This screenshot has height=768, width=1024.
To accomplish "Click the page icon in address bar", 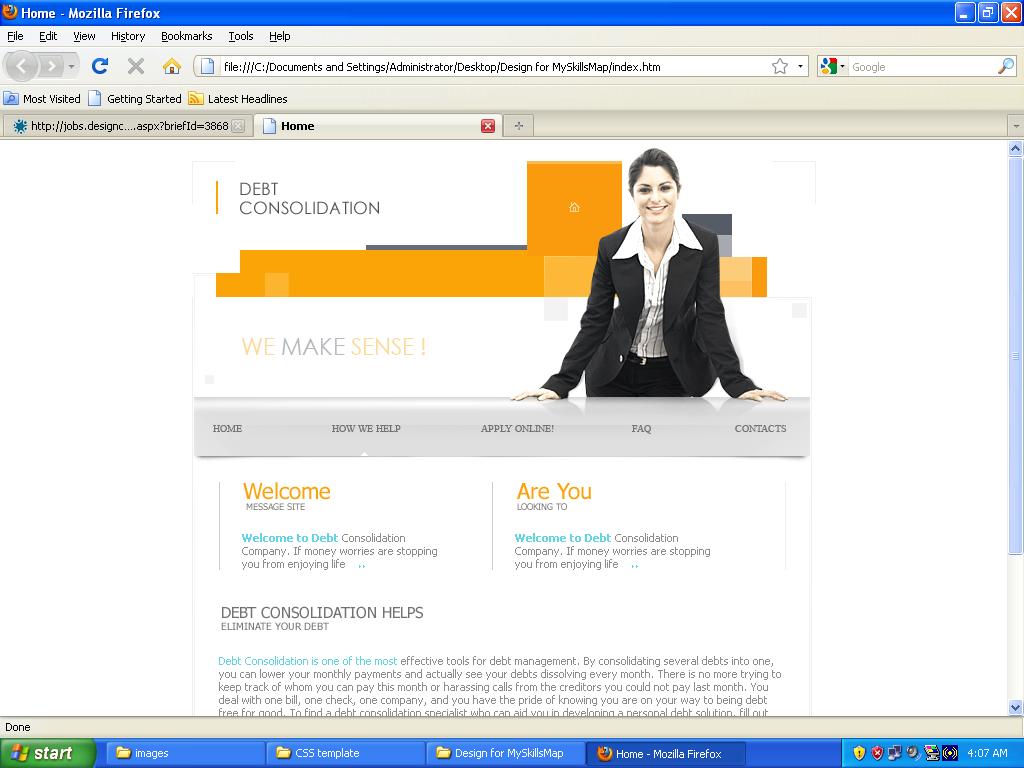I will click(x=208, y=66).
